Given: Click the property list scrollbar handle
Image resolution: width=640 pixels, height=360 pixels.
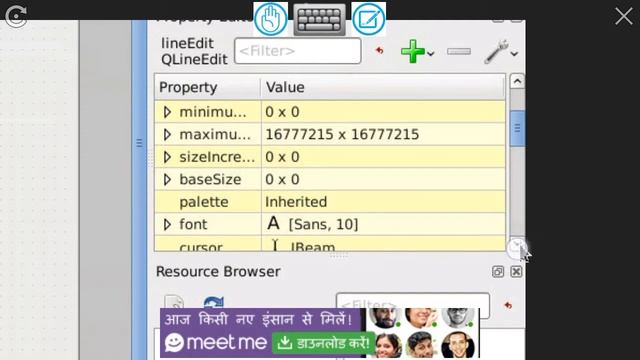Looking at the screenshot, I should pos(517,128).
